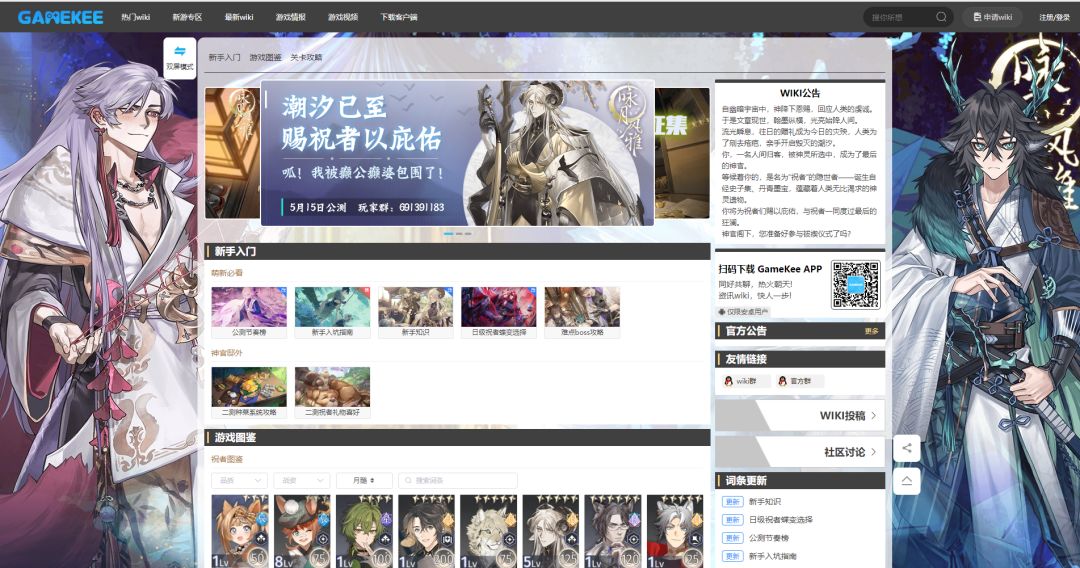Open 公测节奏榜 in 词条更新 list
The height and width of the screenshot is (568, 1080).
[769, 538]
